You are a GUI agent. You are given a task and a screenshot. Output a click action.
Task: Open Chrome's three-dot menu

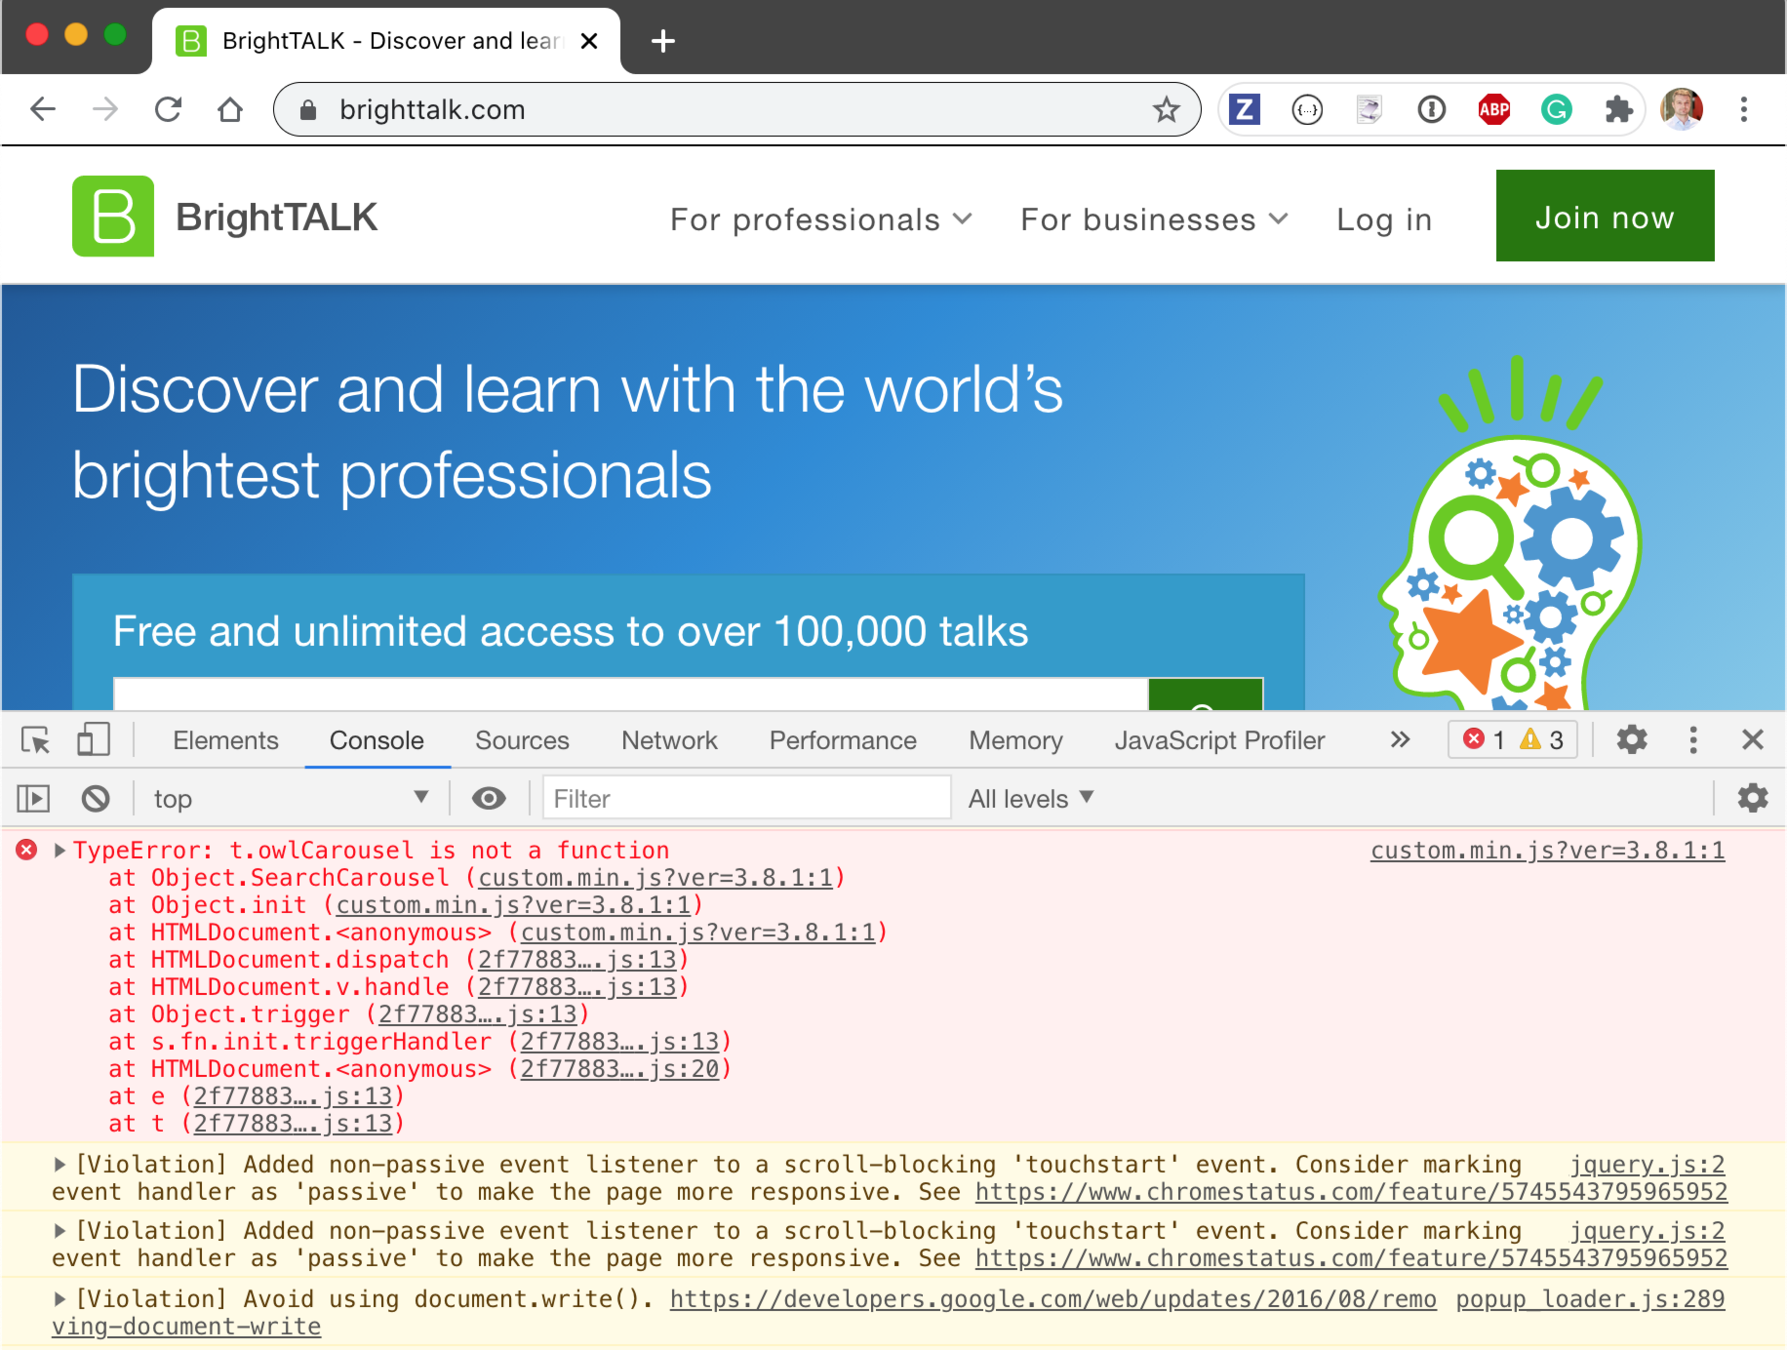point(1744,109)
